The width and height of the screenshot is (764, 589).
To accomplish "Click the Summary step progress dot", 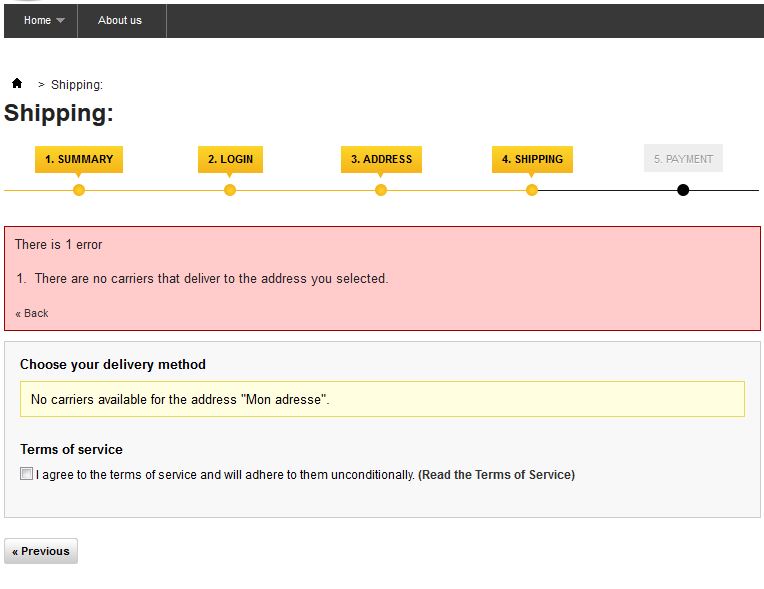I will [x=79, y=190].
